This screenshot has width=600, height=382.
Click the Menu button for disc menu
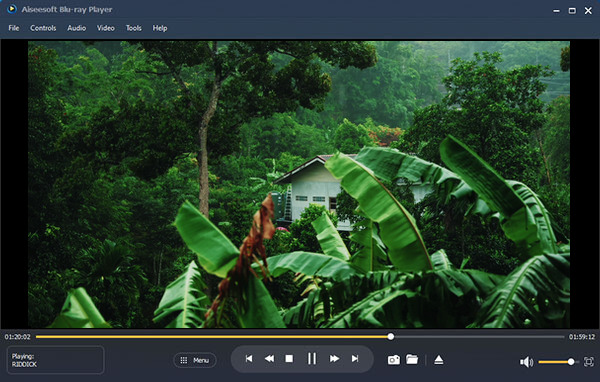coord(195,360)
